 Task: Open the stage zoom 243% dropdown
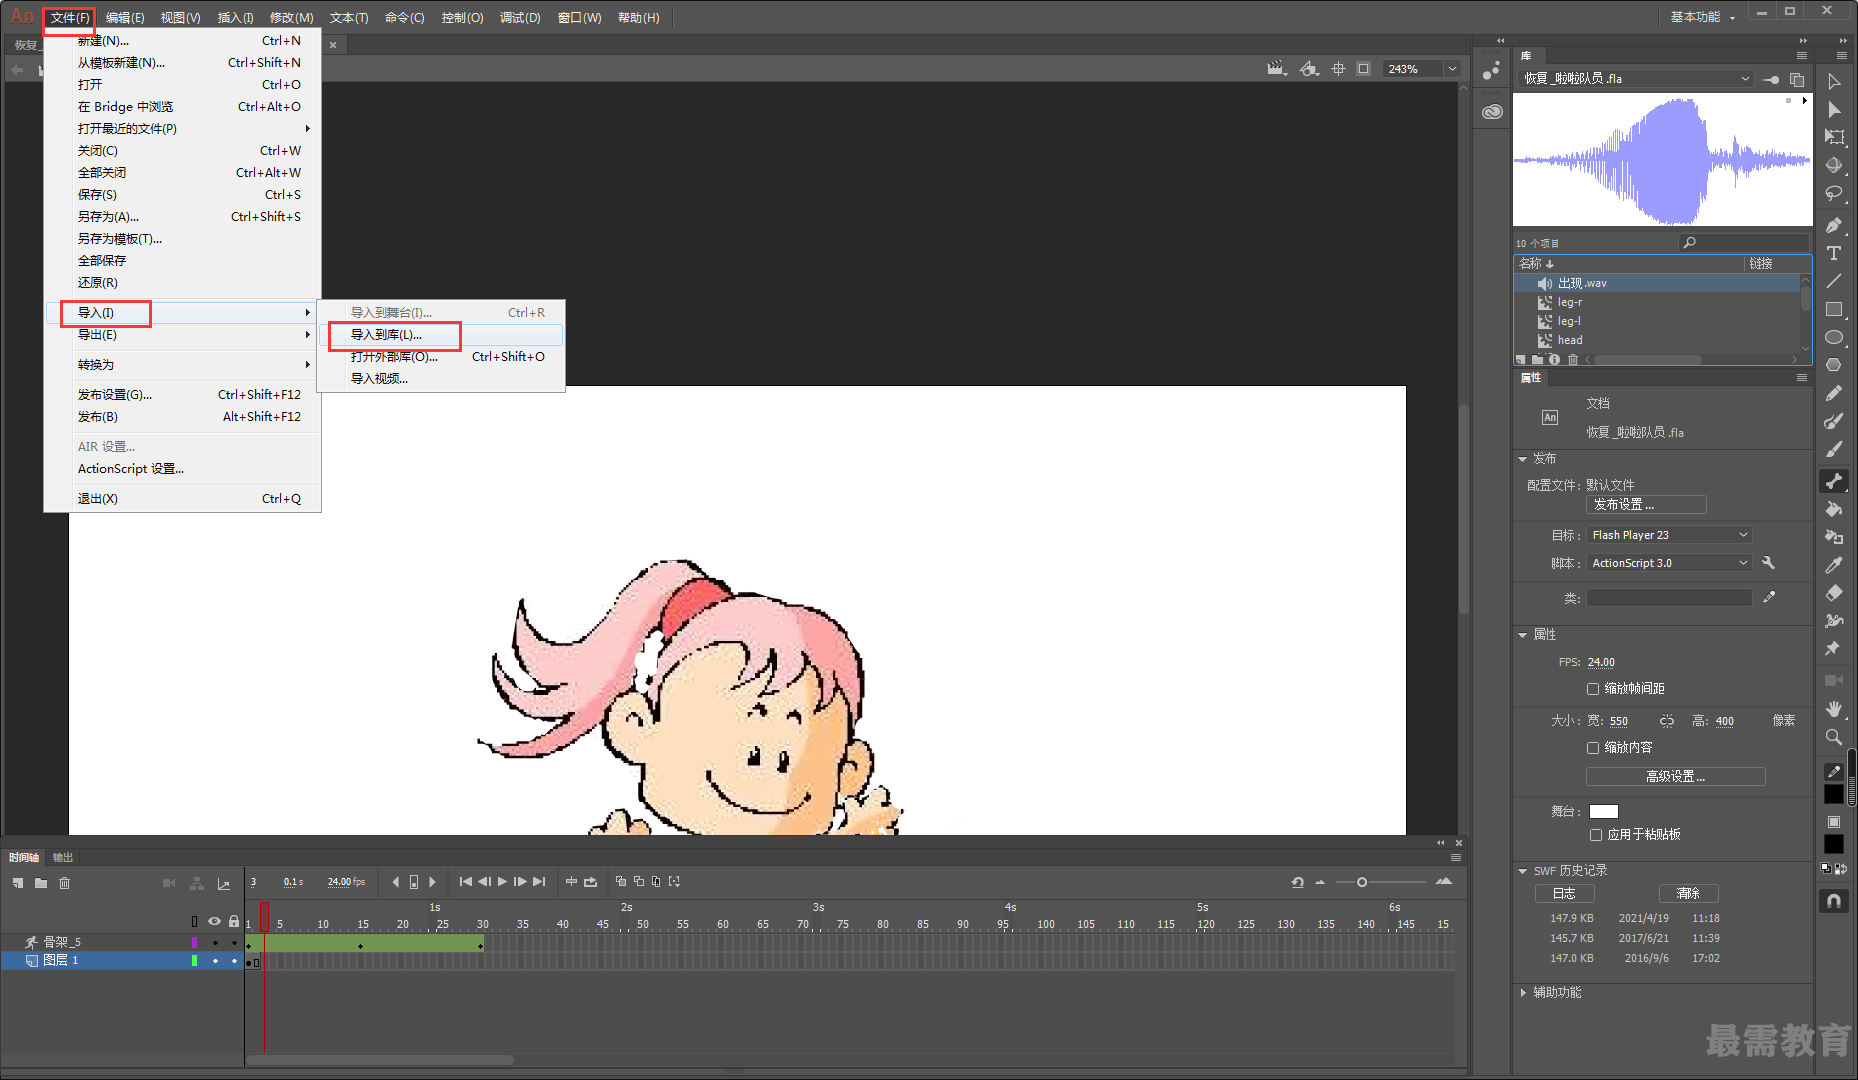(x=1452, y=69)
